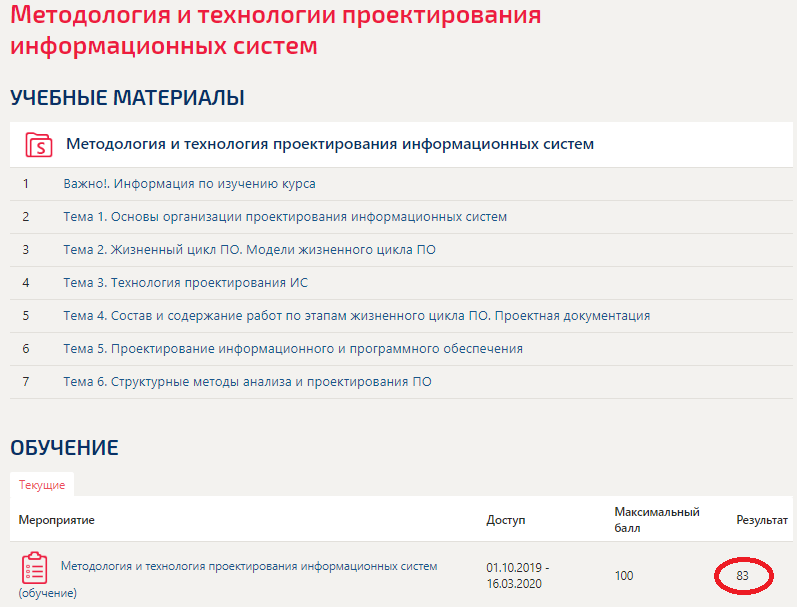
Task: Open "Важно!. Информация по изучению курса" link
Action: [x=189, y=184]
